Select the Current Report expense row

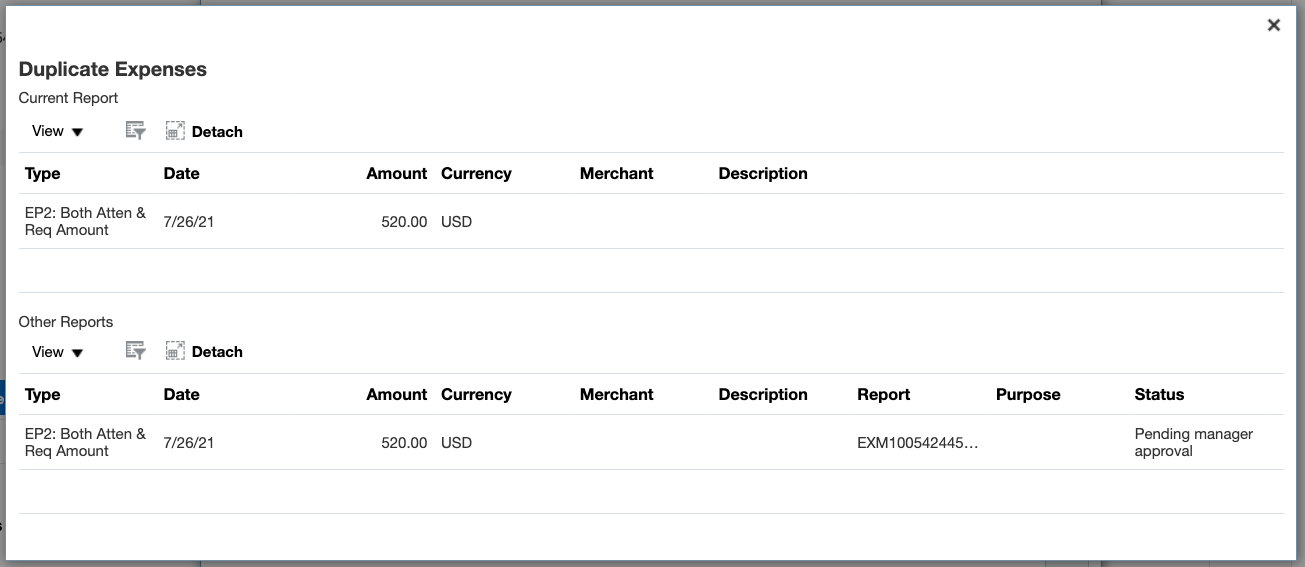[651, 221]
